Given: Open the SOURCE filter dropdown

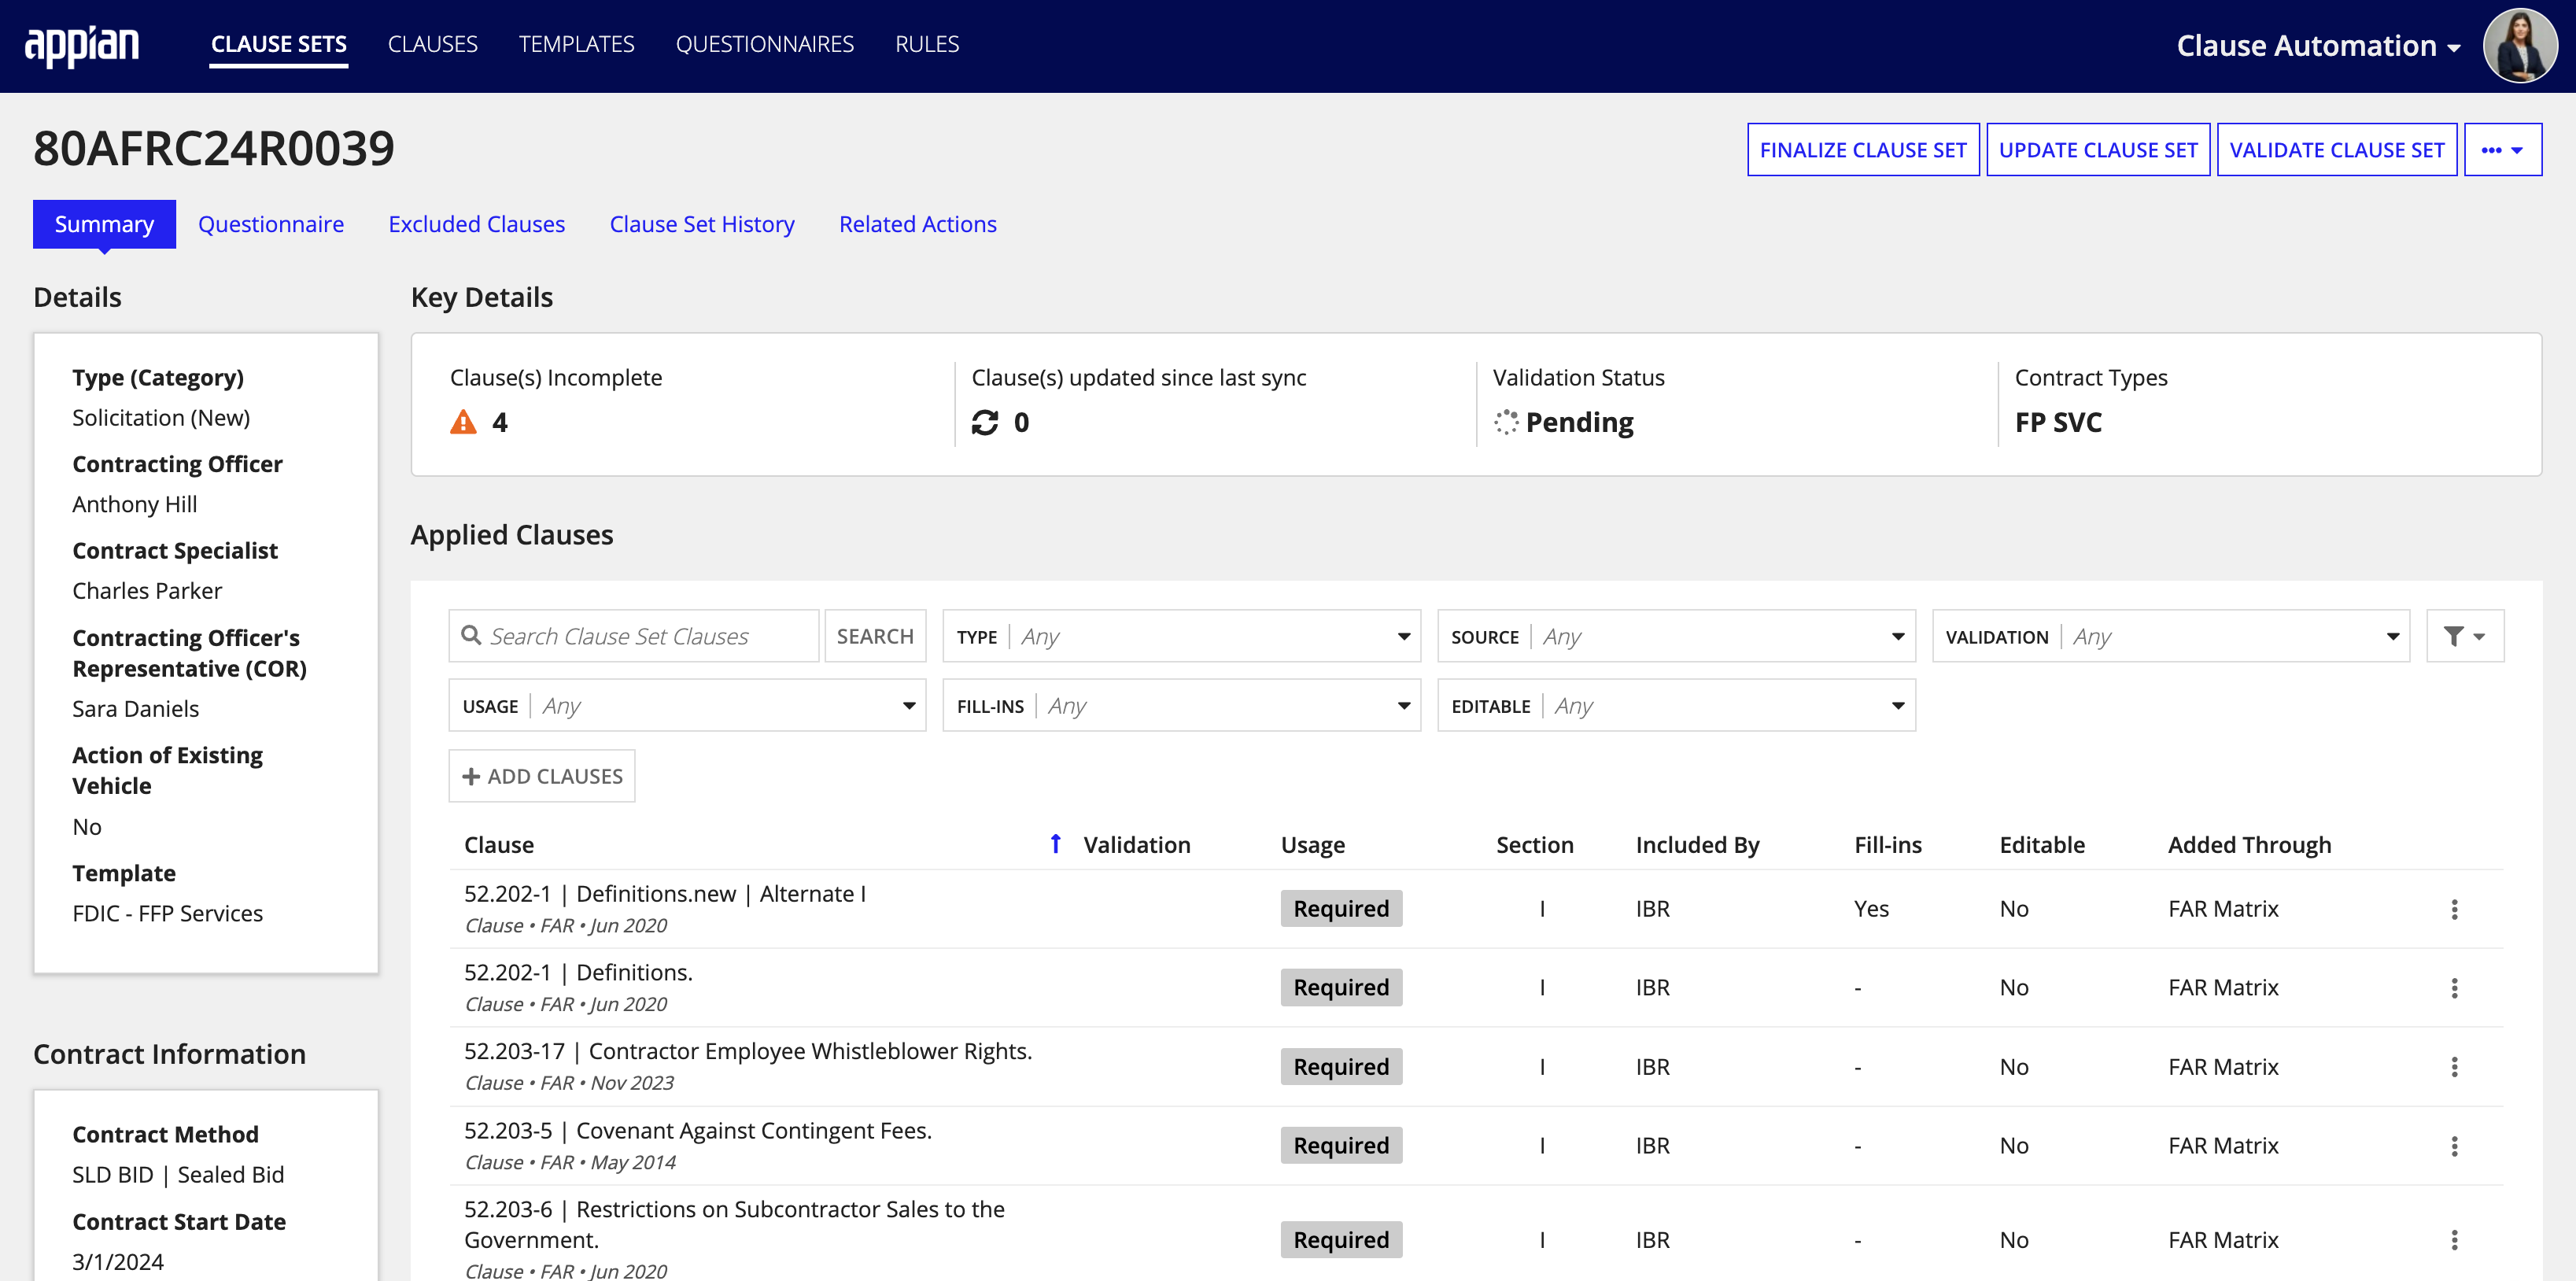Looking at the screenshot, I should [x=1676, y=636].
